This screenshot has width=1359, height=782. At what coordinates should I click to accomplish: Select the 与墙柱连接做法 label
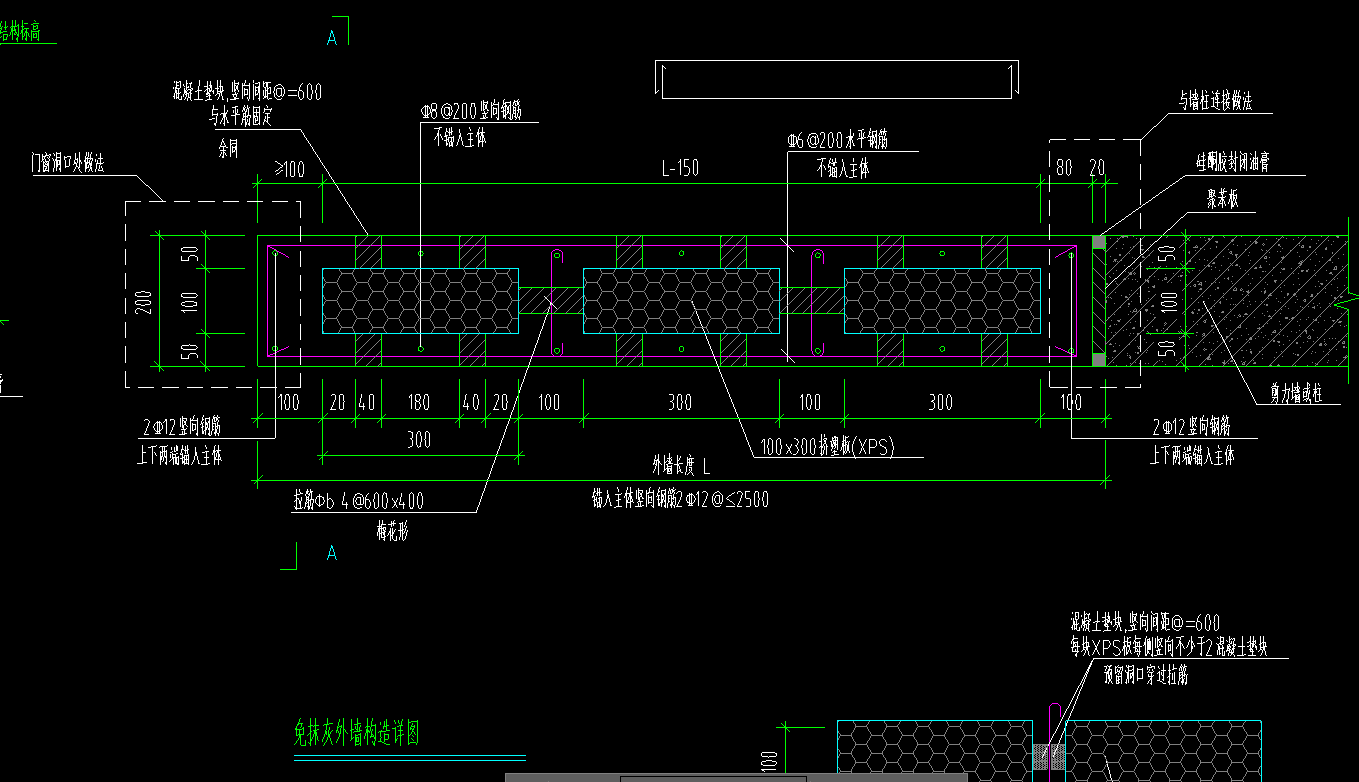(1215, 101)
